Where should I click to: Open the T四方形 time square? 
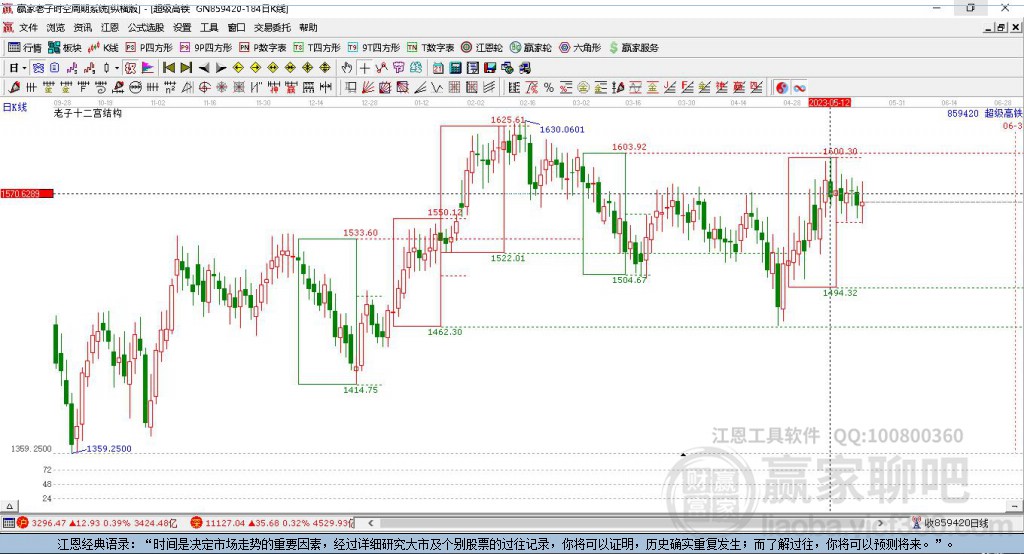[317, 48]
